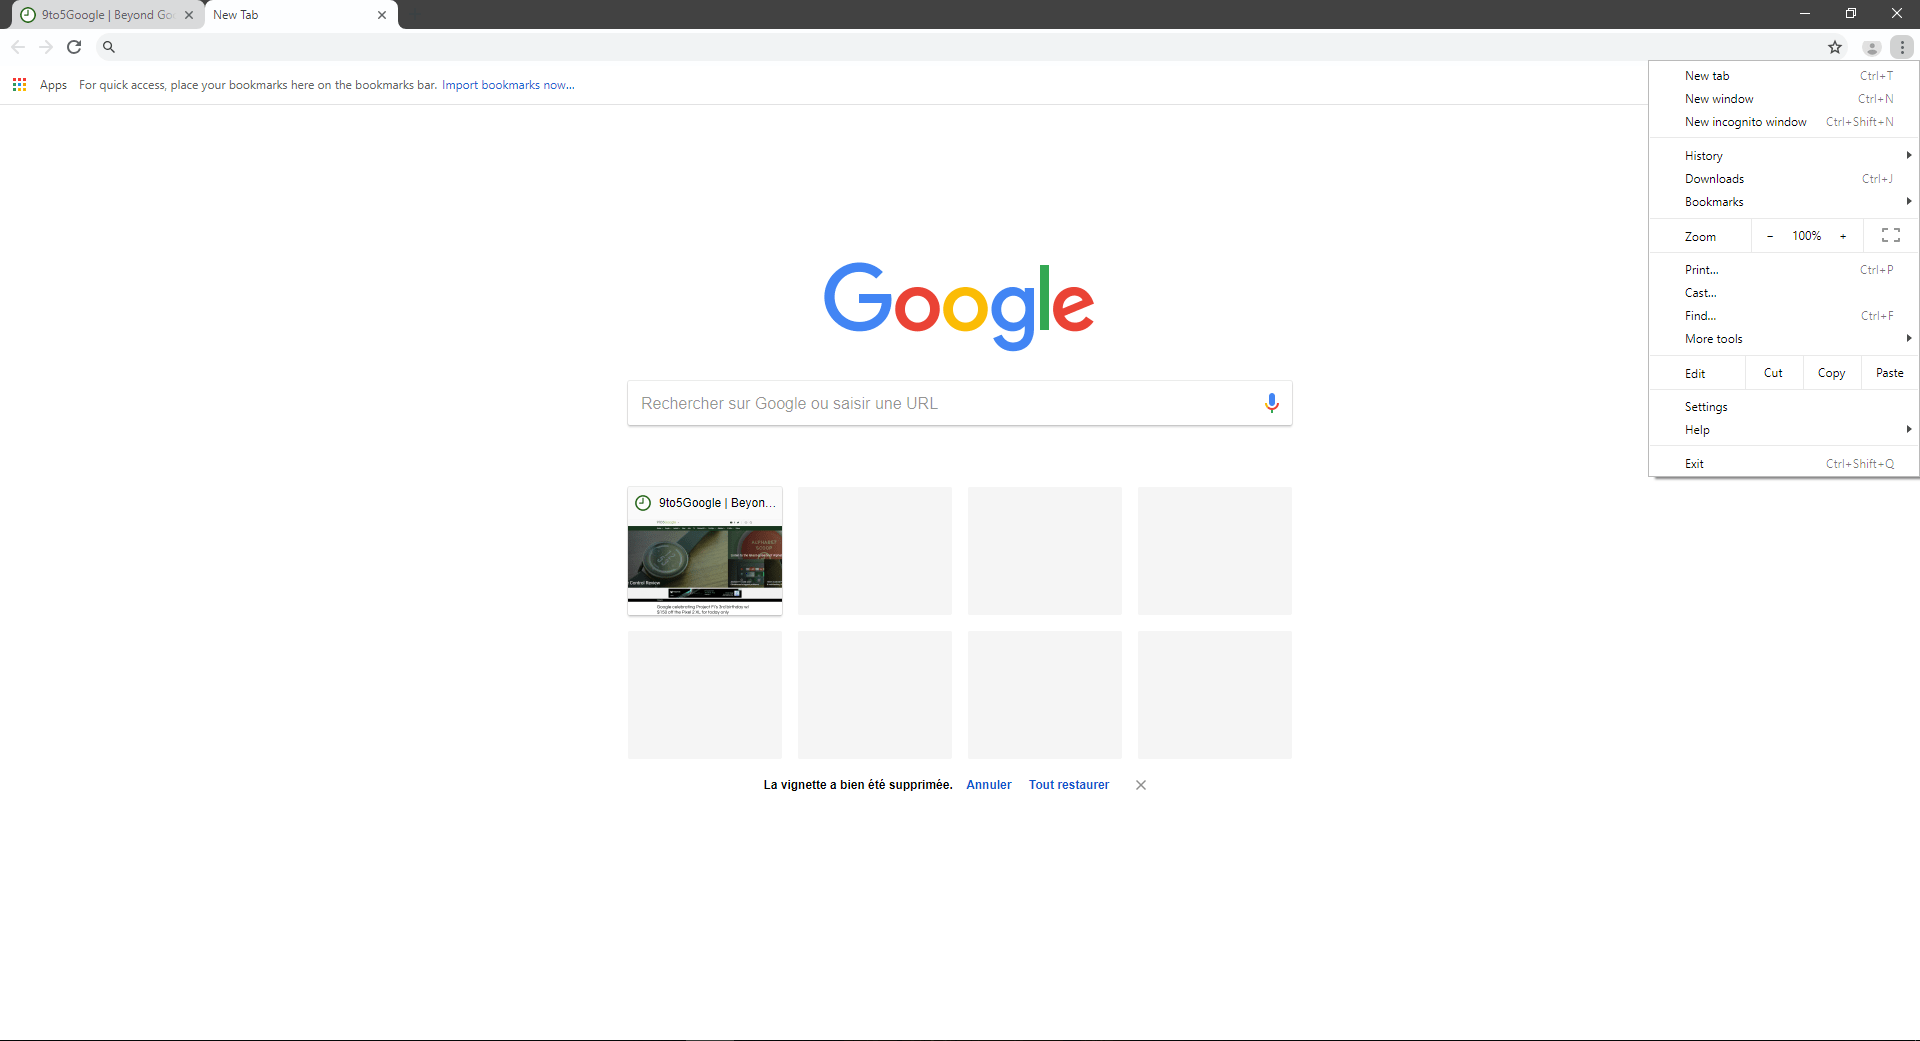
Task: Open the Import bookmarks now link
Action: pos(508,84)
